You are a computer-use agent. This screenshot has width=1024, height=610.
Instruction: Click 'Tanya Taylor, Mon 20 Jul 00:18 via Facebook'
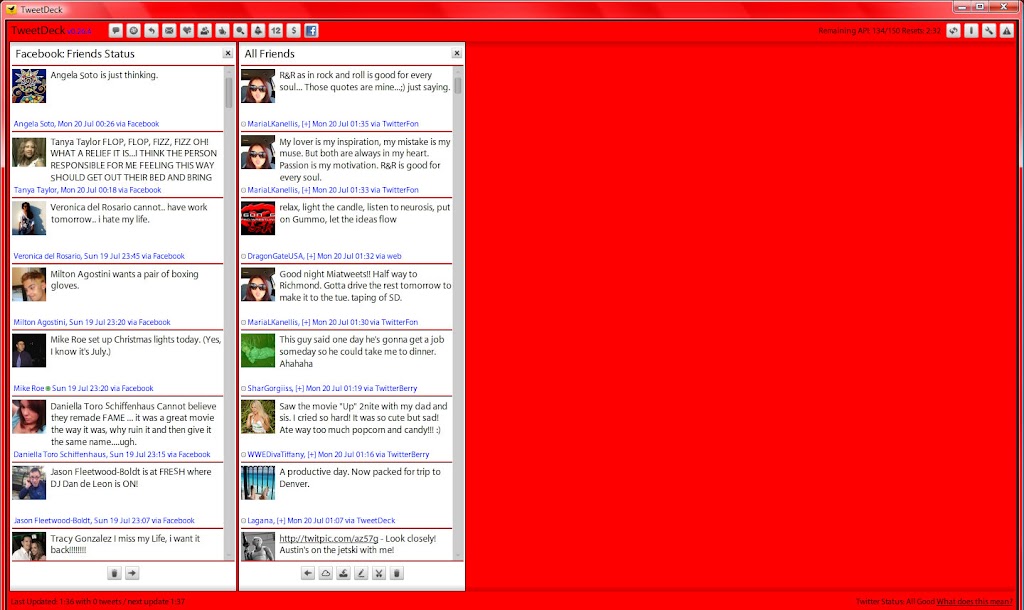(88, 190)
